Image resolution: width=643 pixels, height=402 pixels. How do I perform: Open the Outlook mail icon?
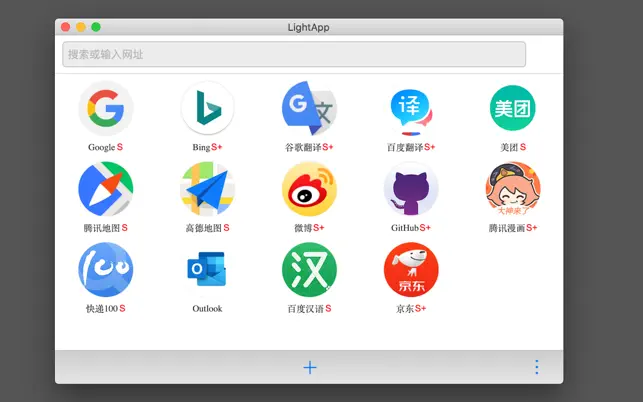207,270
